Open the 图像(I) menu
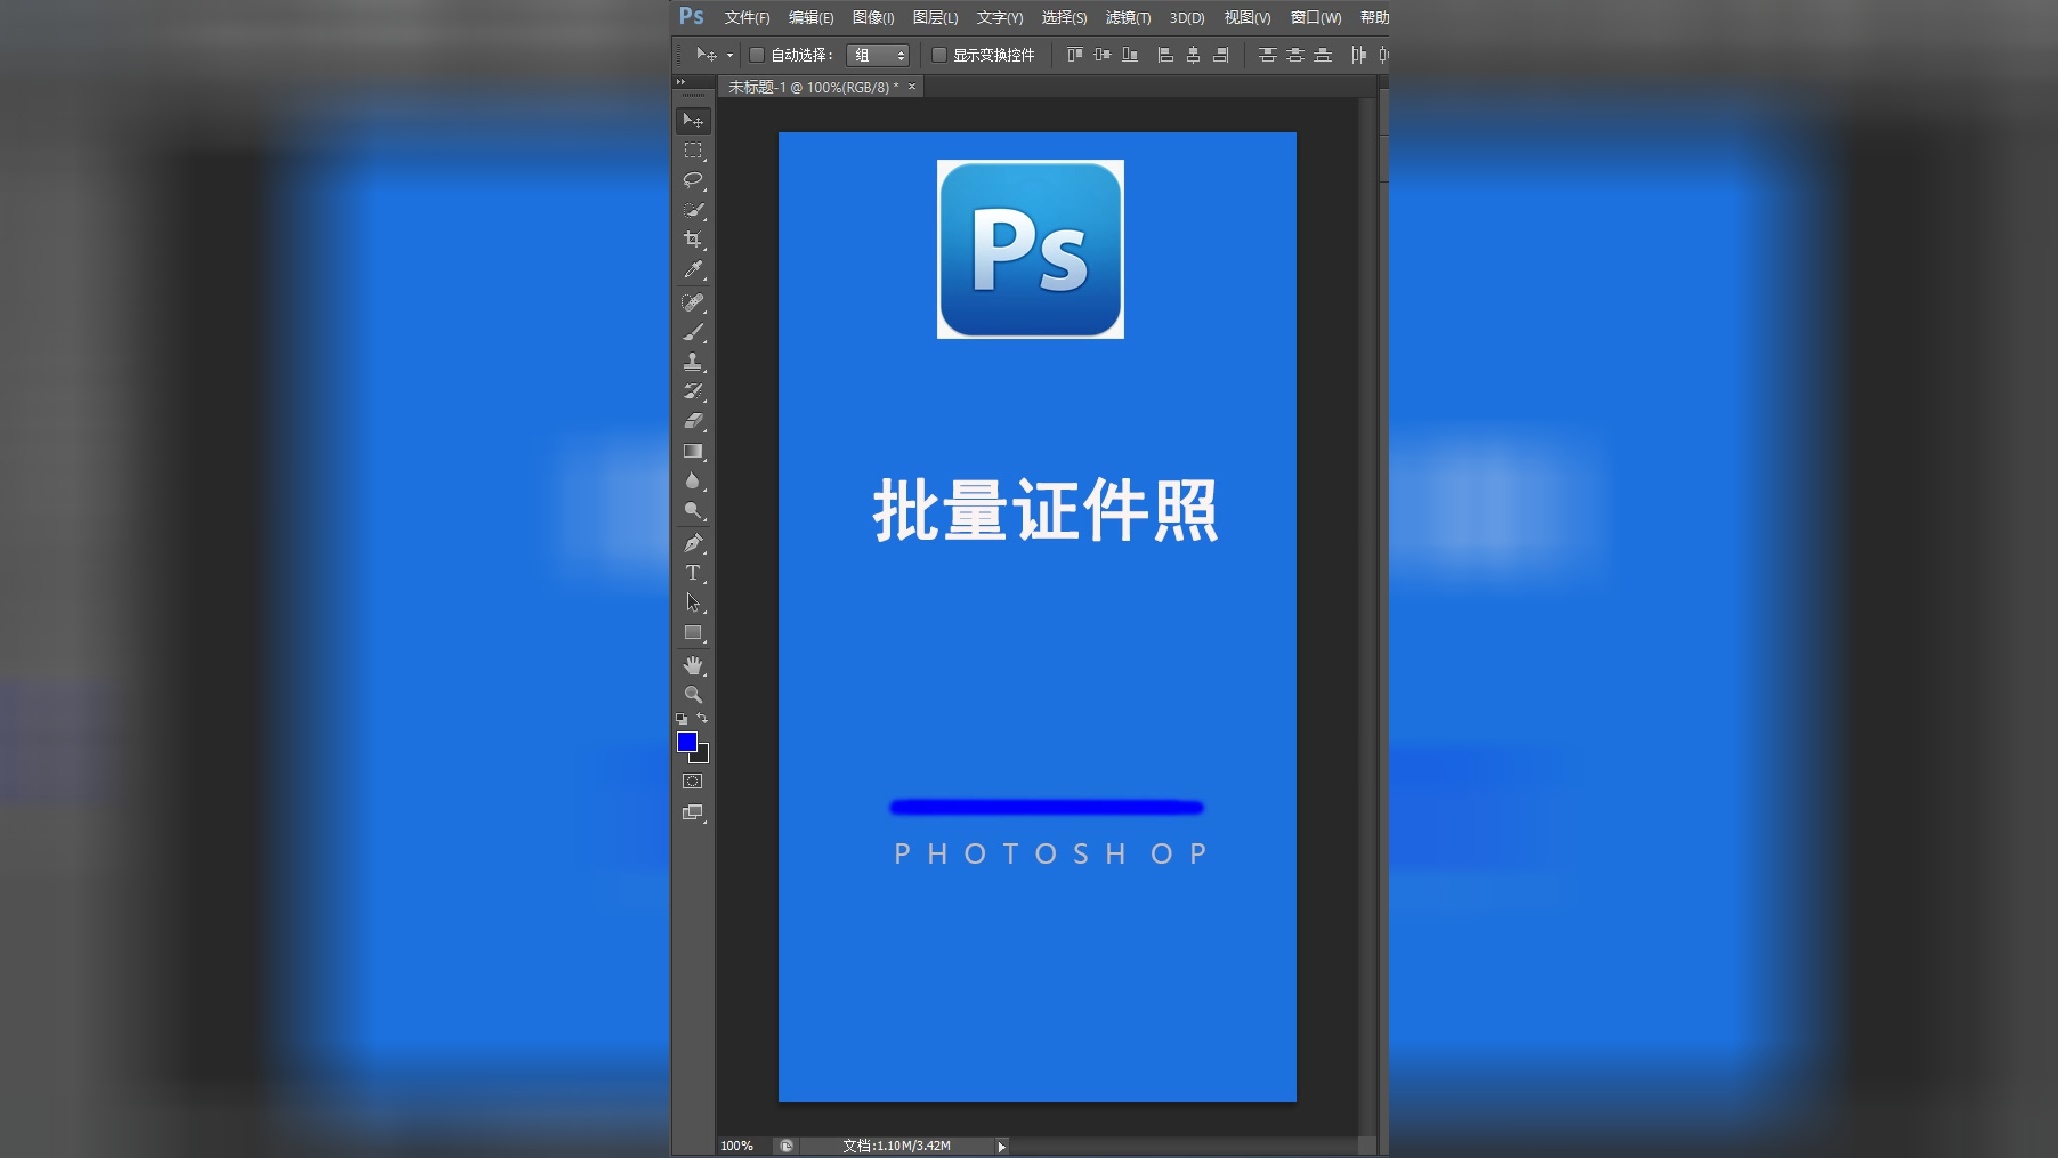Screen dimensions: 2058x1158 (873, 17)
